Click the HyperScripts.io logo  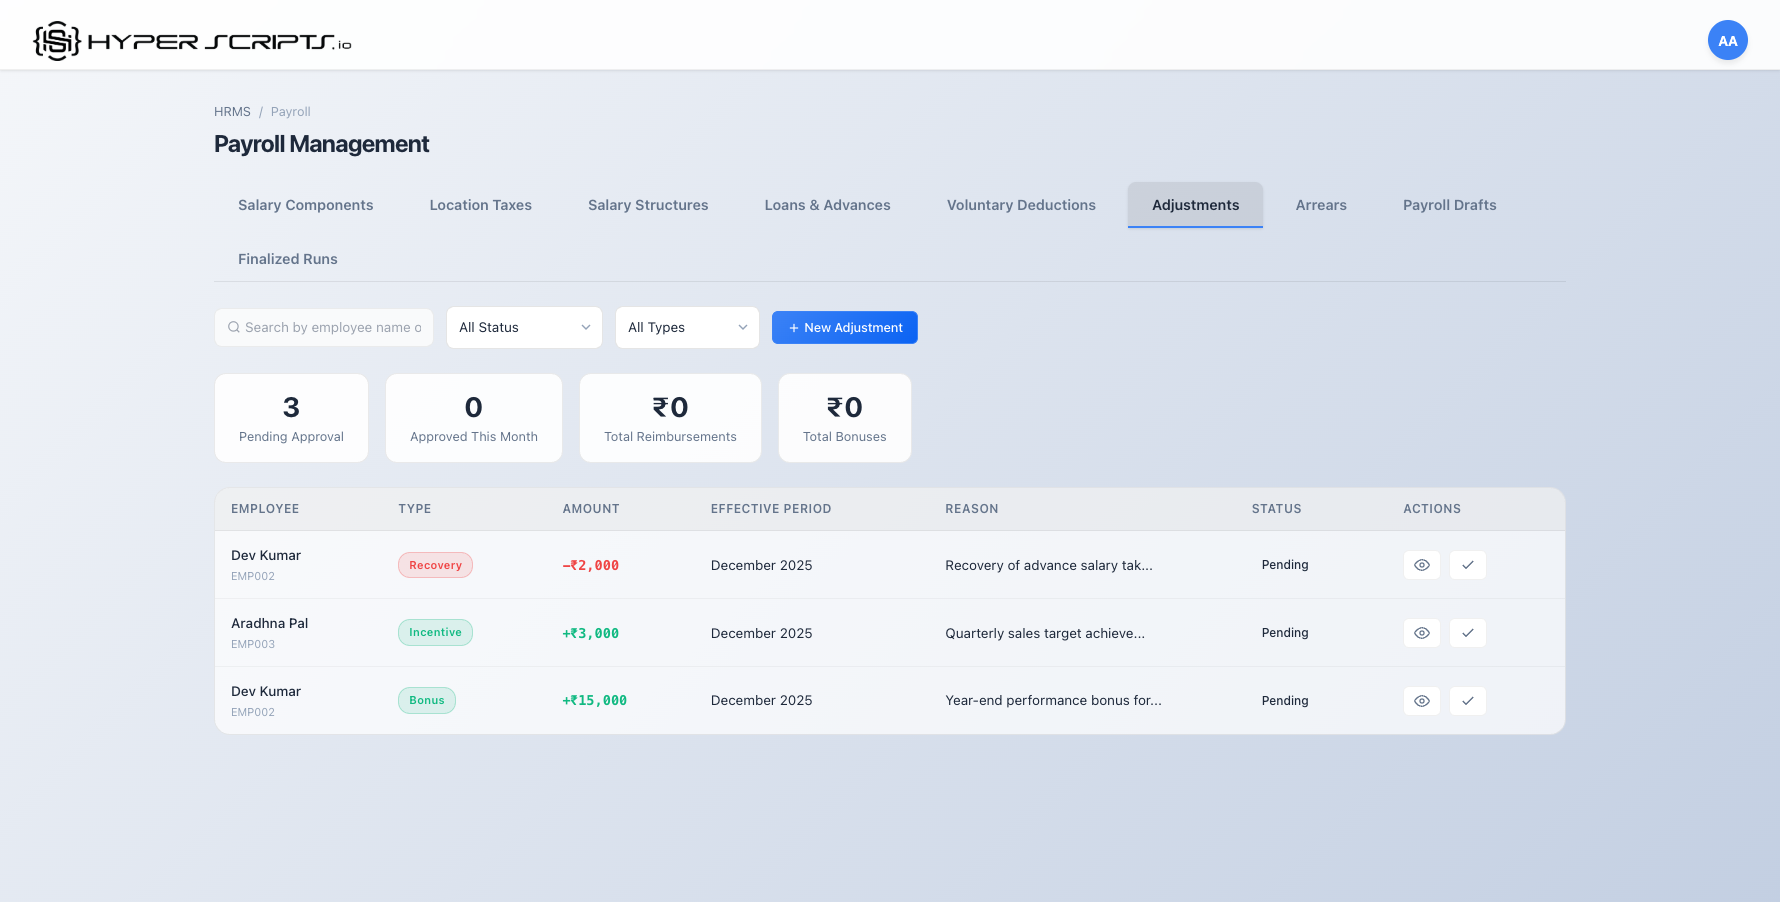click(192, 41)
